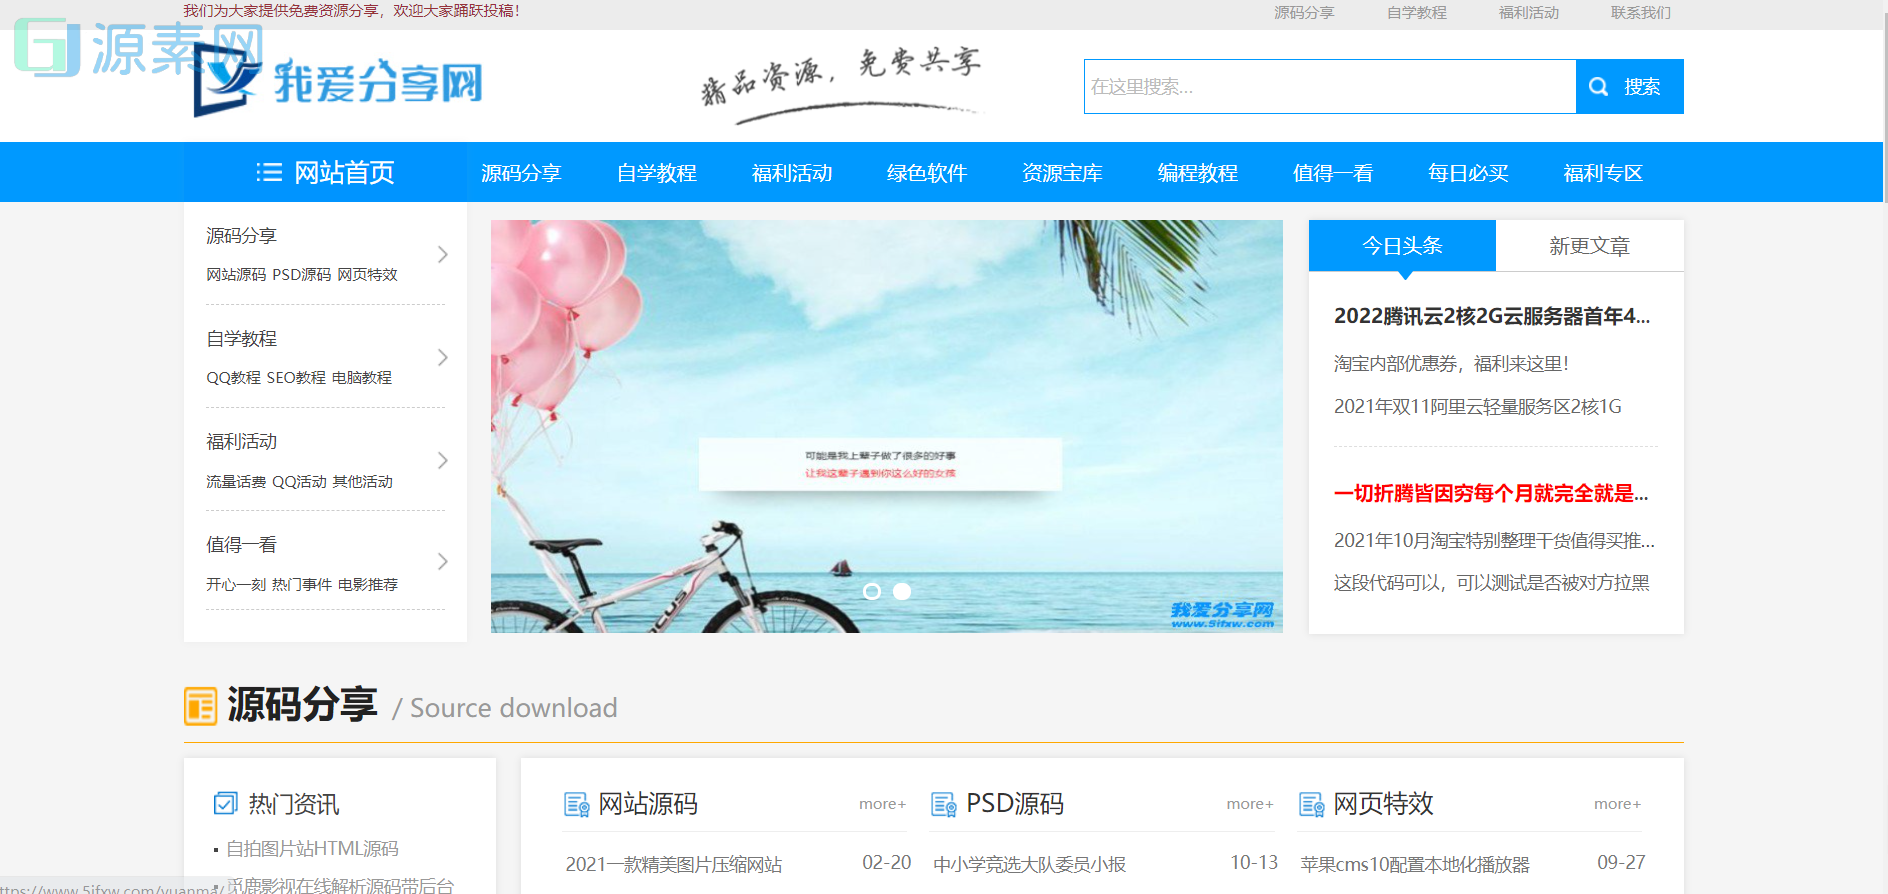Open 2021一款精美图片压缩网站 article
The height and width of the screenshot is (894, 1888).
[674, 864]
